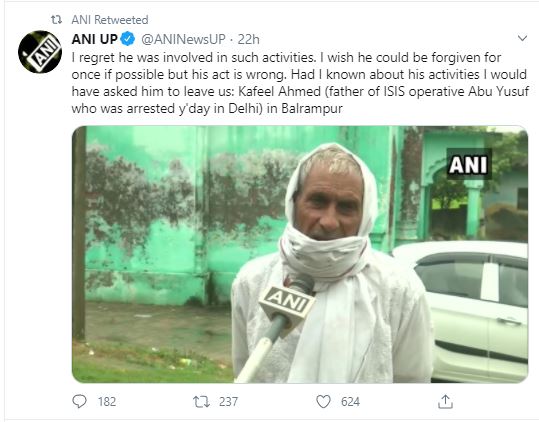This screenshot has width=539, height=422.
Task: Open the ANI UP display name
Action: pos(95,39)
